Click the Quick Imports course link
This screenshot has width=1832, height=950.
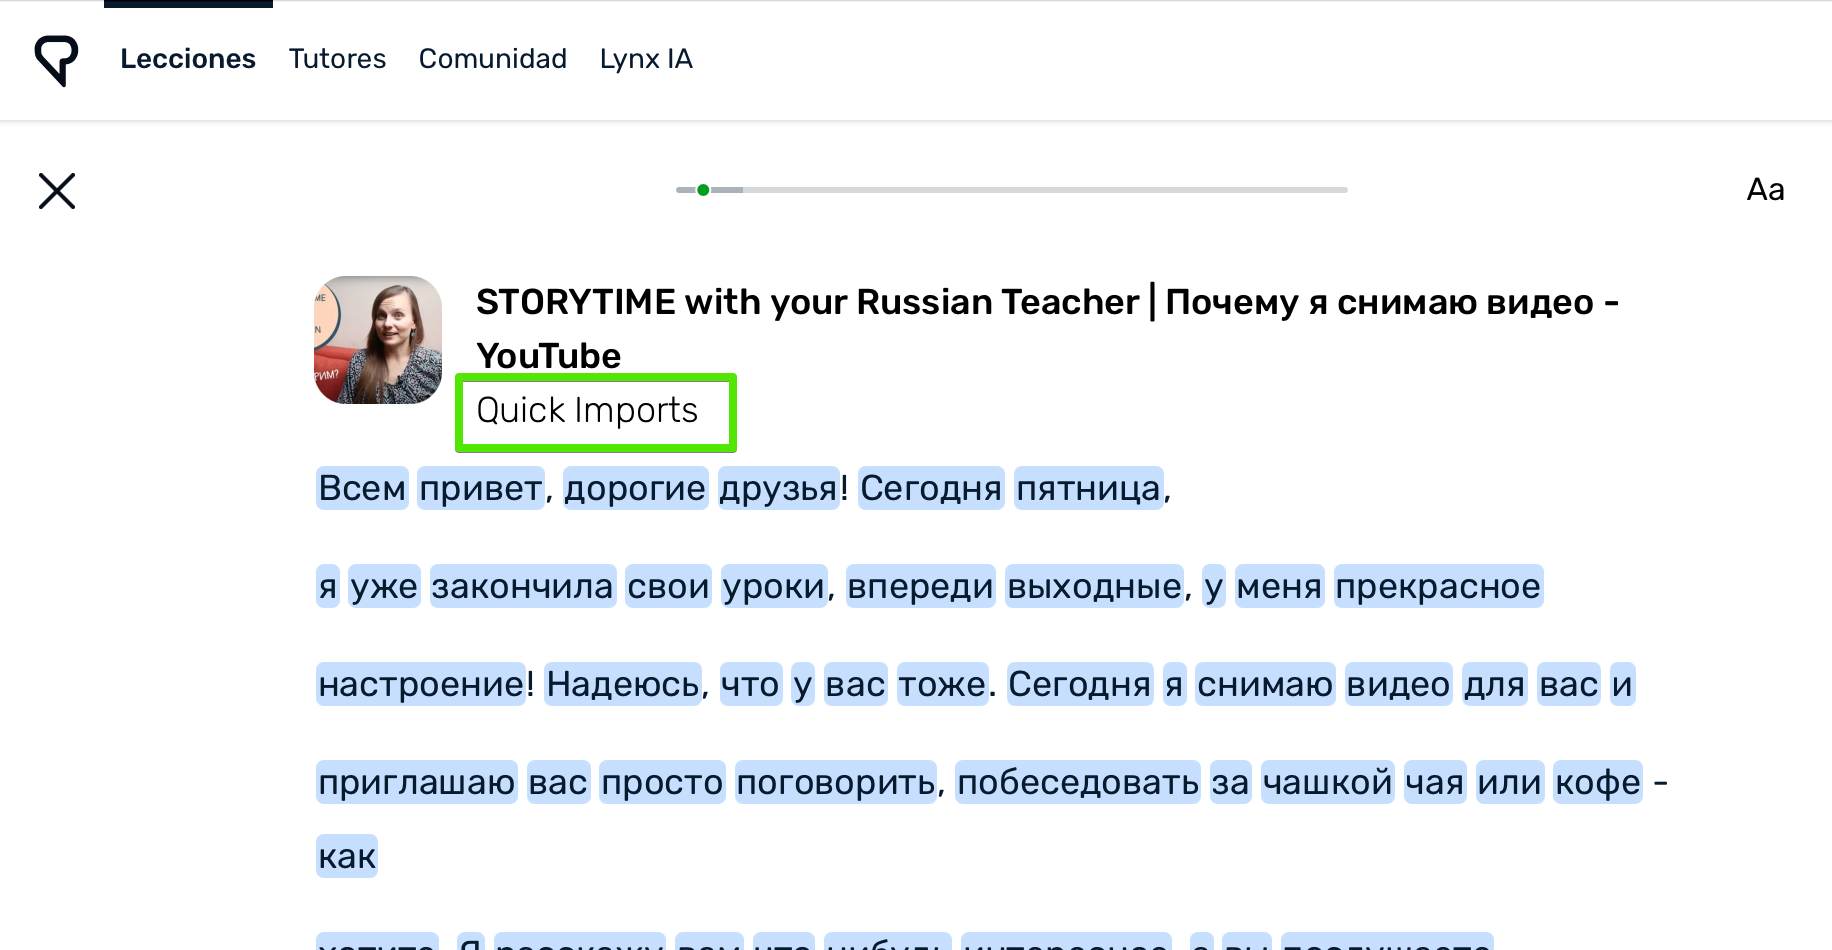coord(587,411)
